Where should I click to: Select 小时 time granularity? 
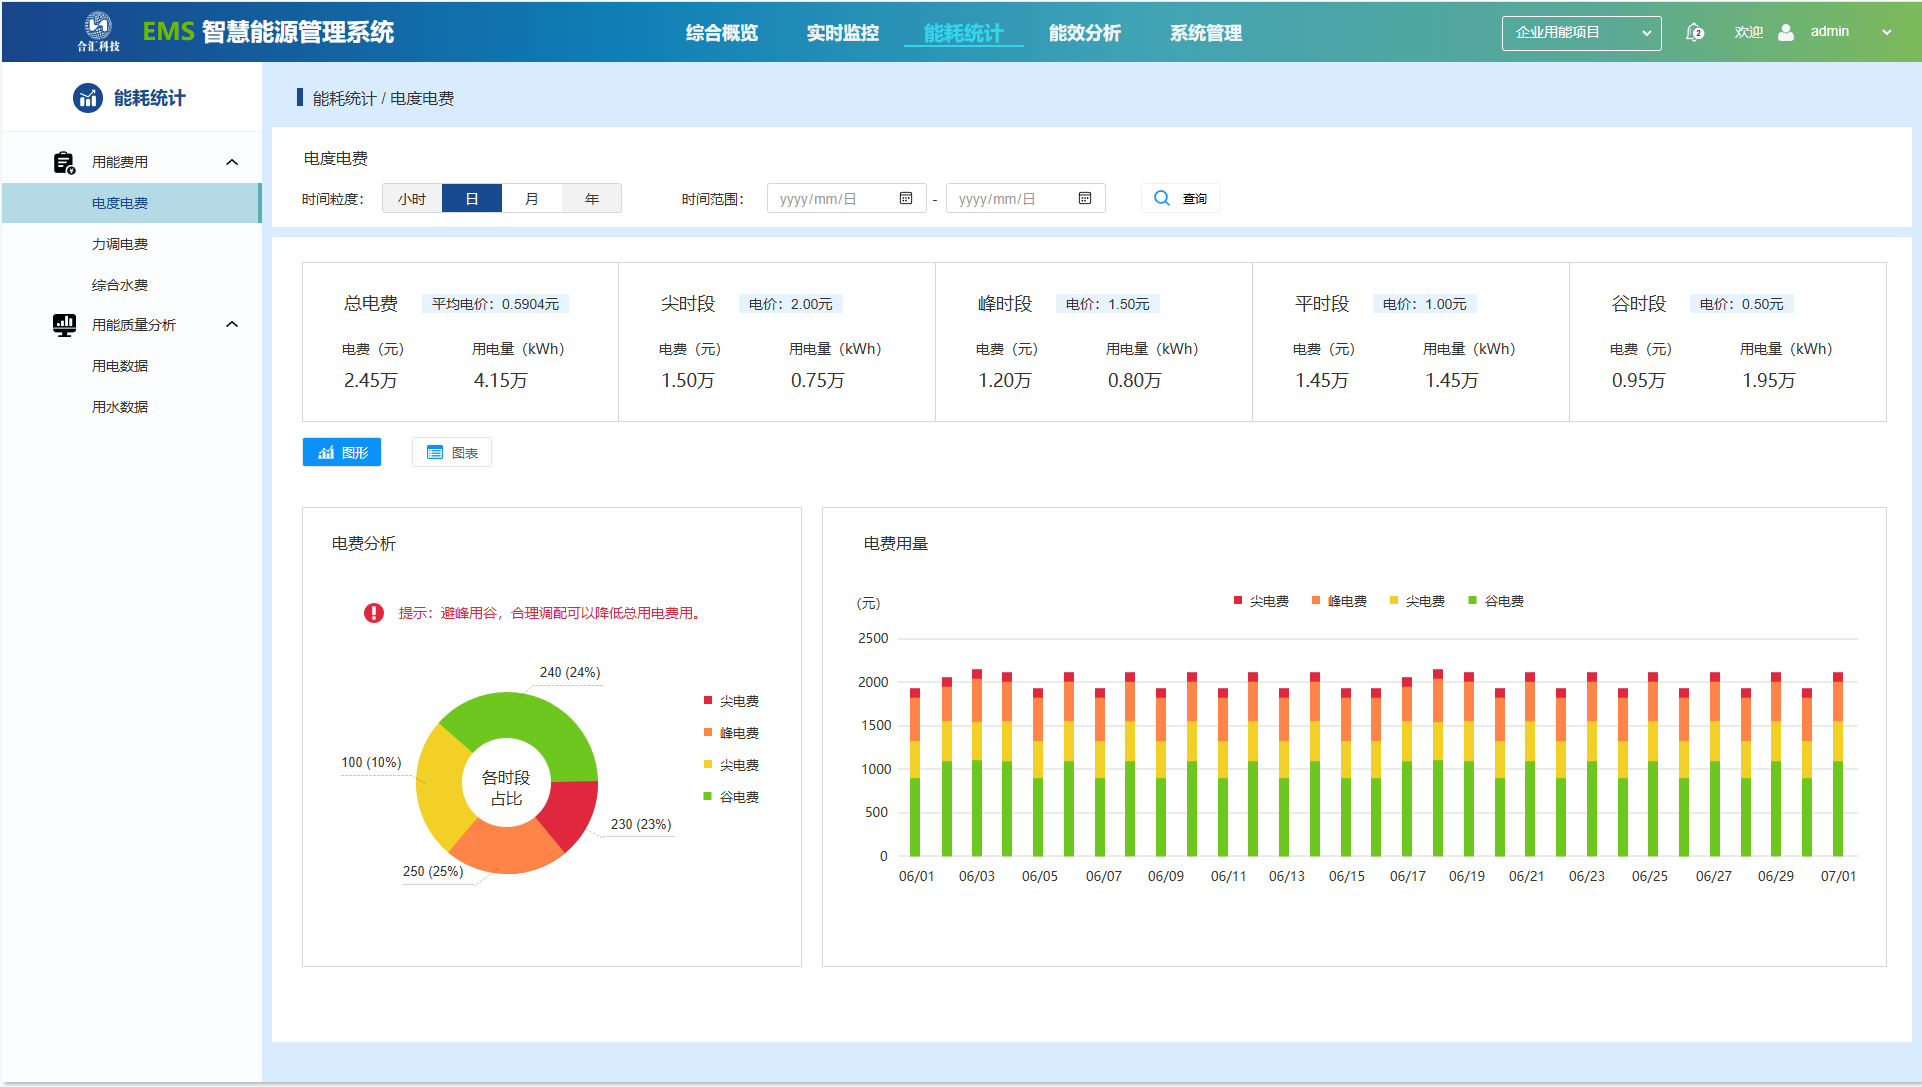click(412, 199)
